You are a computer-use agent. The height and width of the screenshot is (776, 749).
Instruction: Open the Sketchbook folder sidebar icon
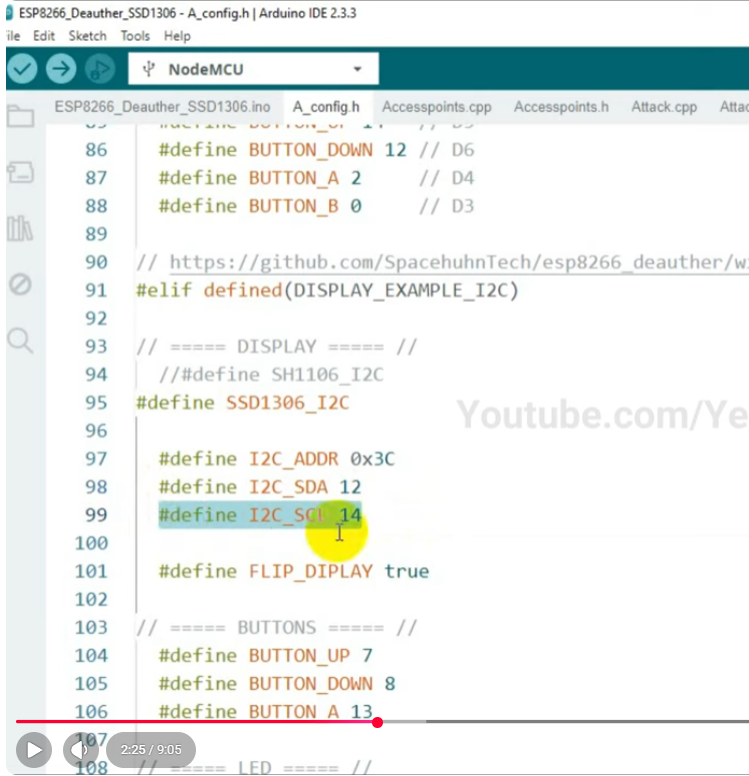[20, 116]
